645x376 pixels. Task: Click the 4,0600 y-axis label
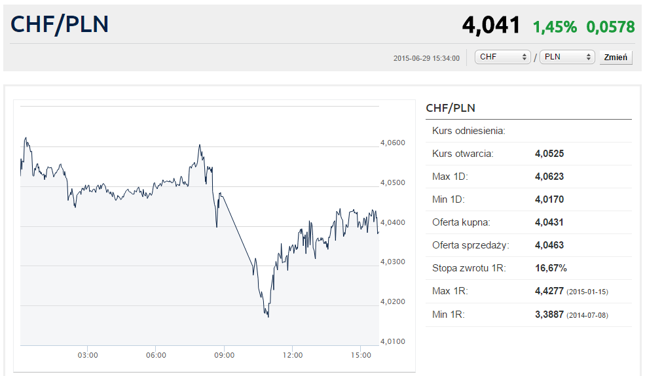[x=392, y=143]
